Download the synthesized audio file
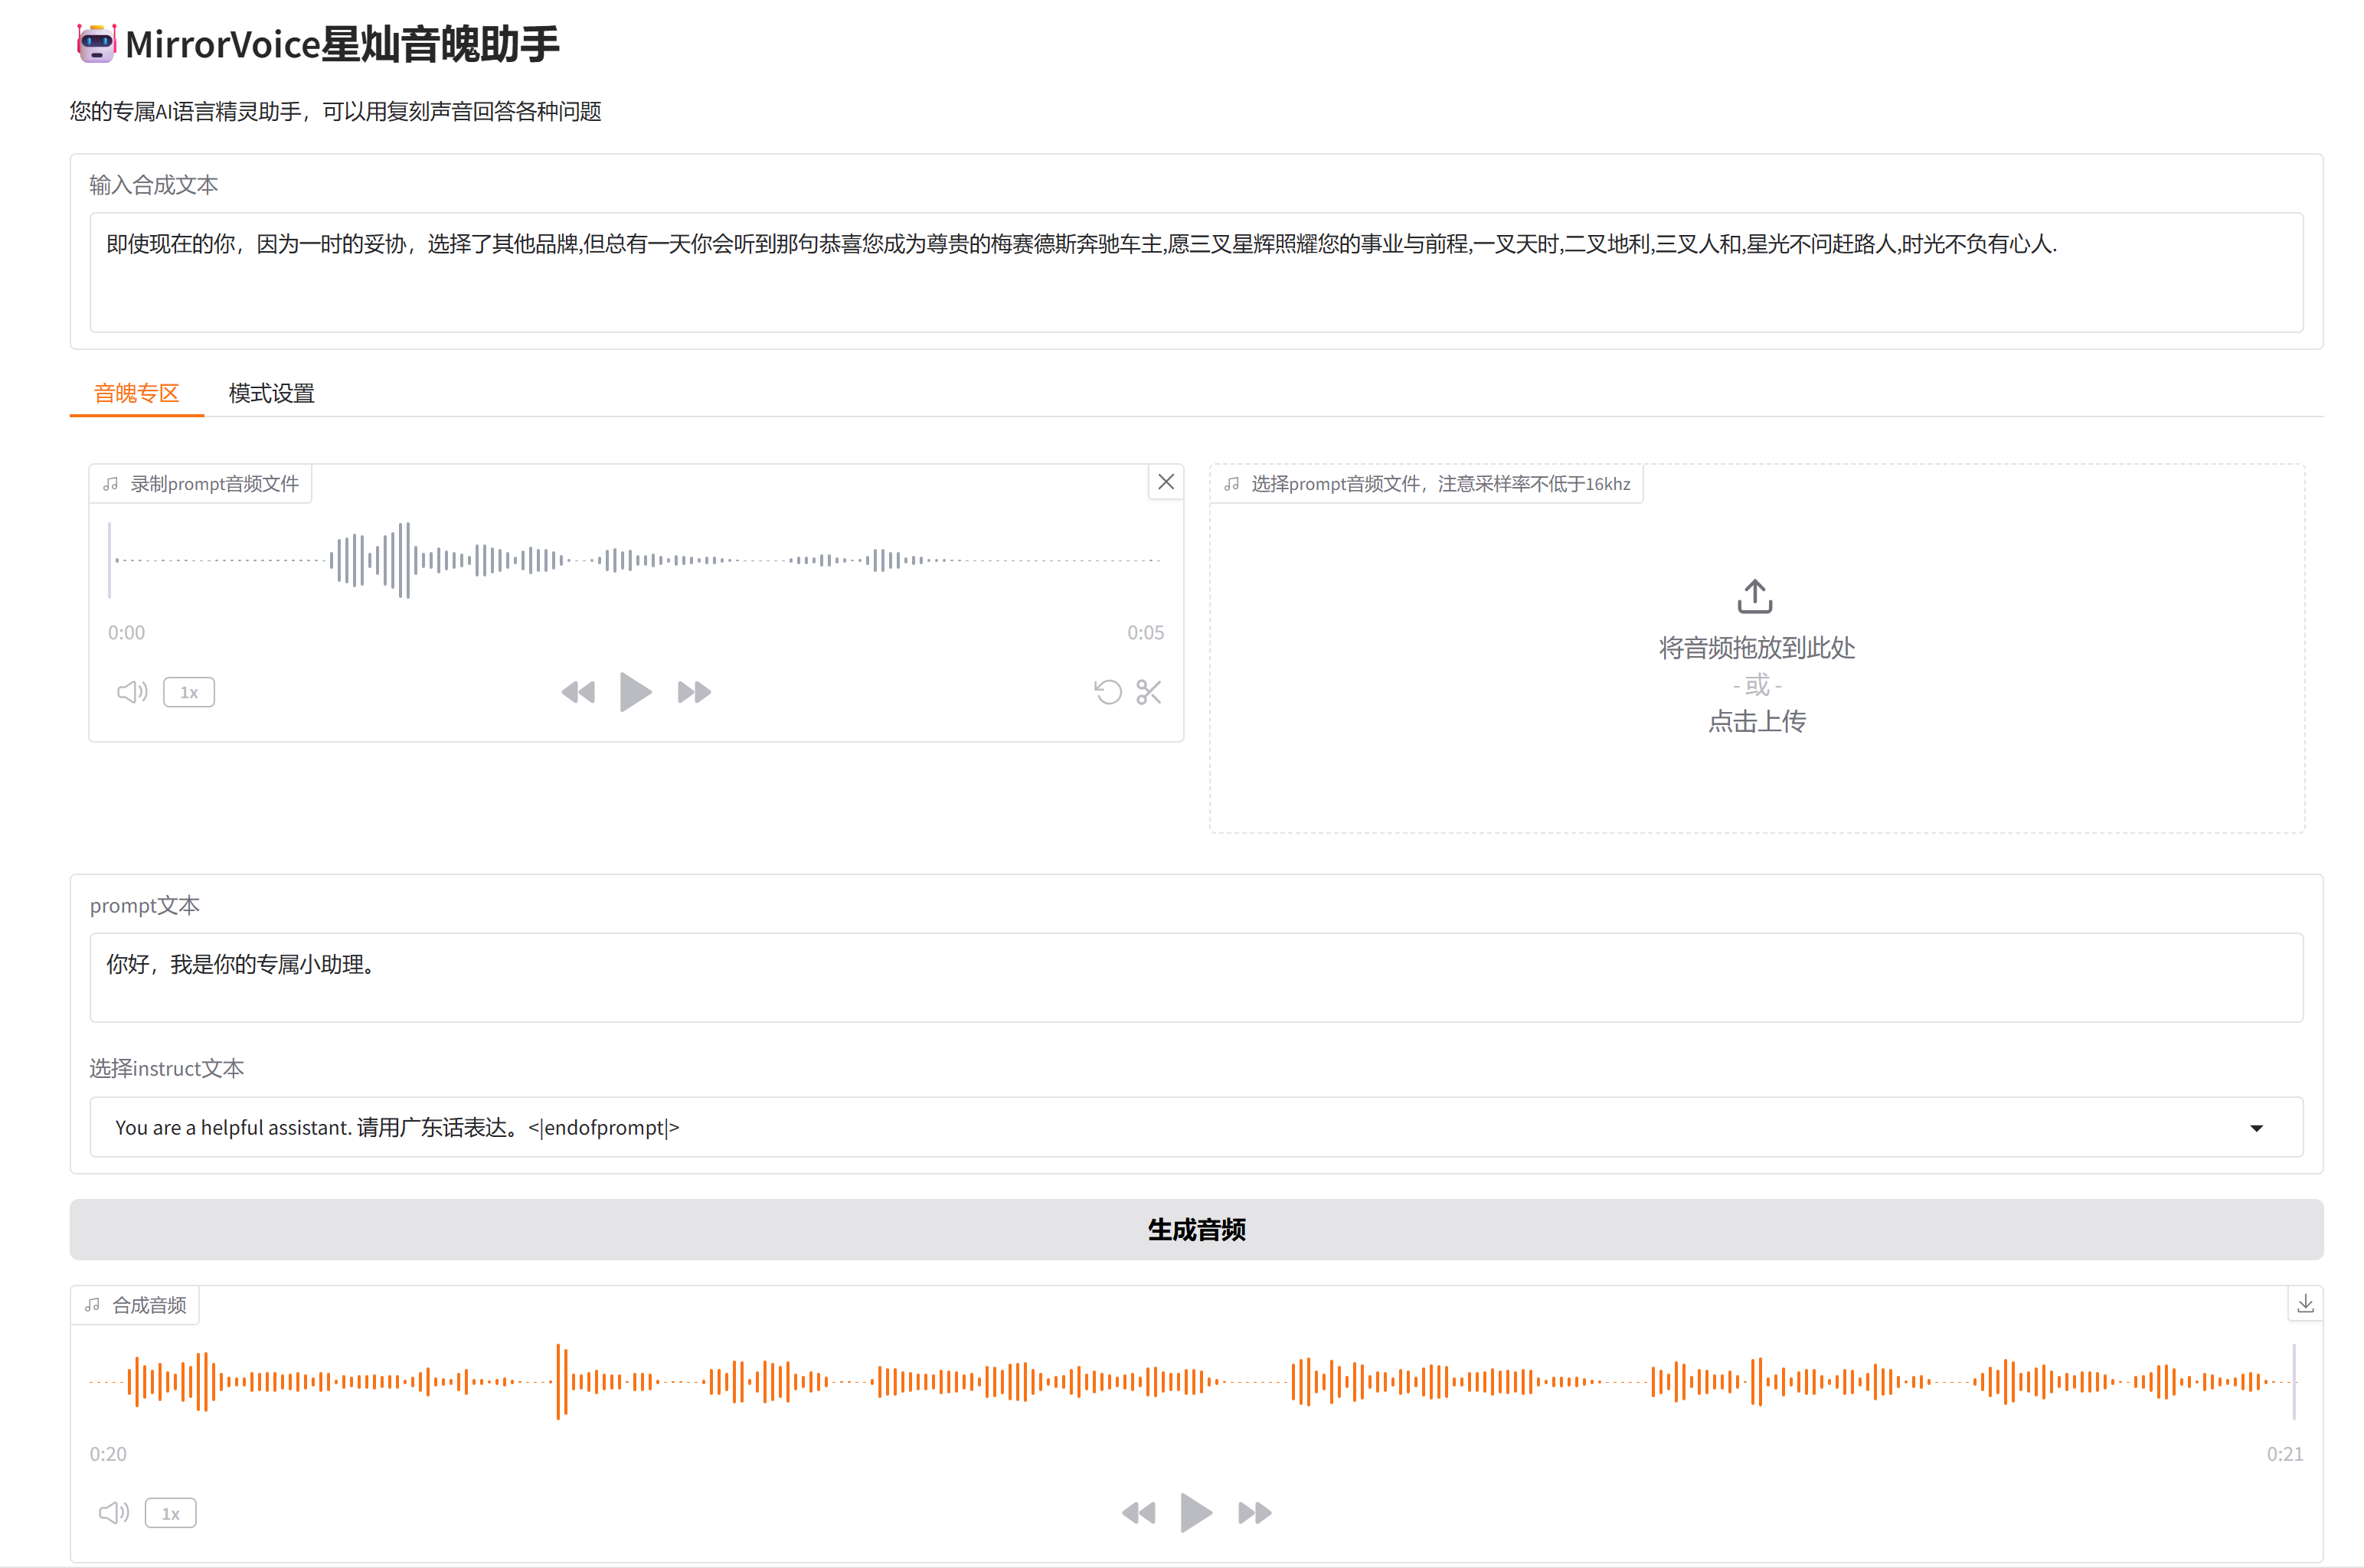Viewport: 2364px width, 1568px height. pyautogui.click(x=2306, y=1303)
